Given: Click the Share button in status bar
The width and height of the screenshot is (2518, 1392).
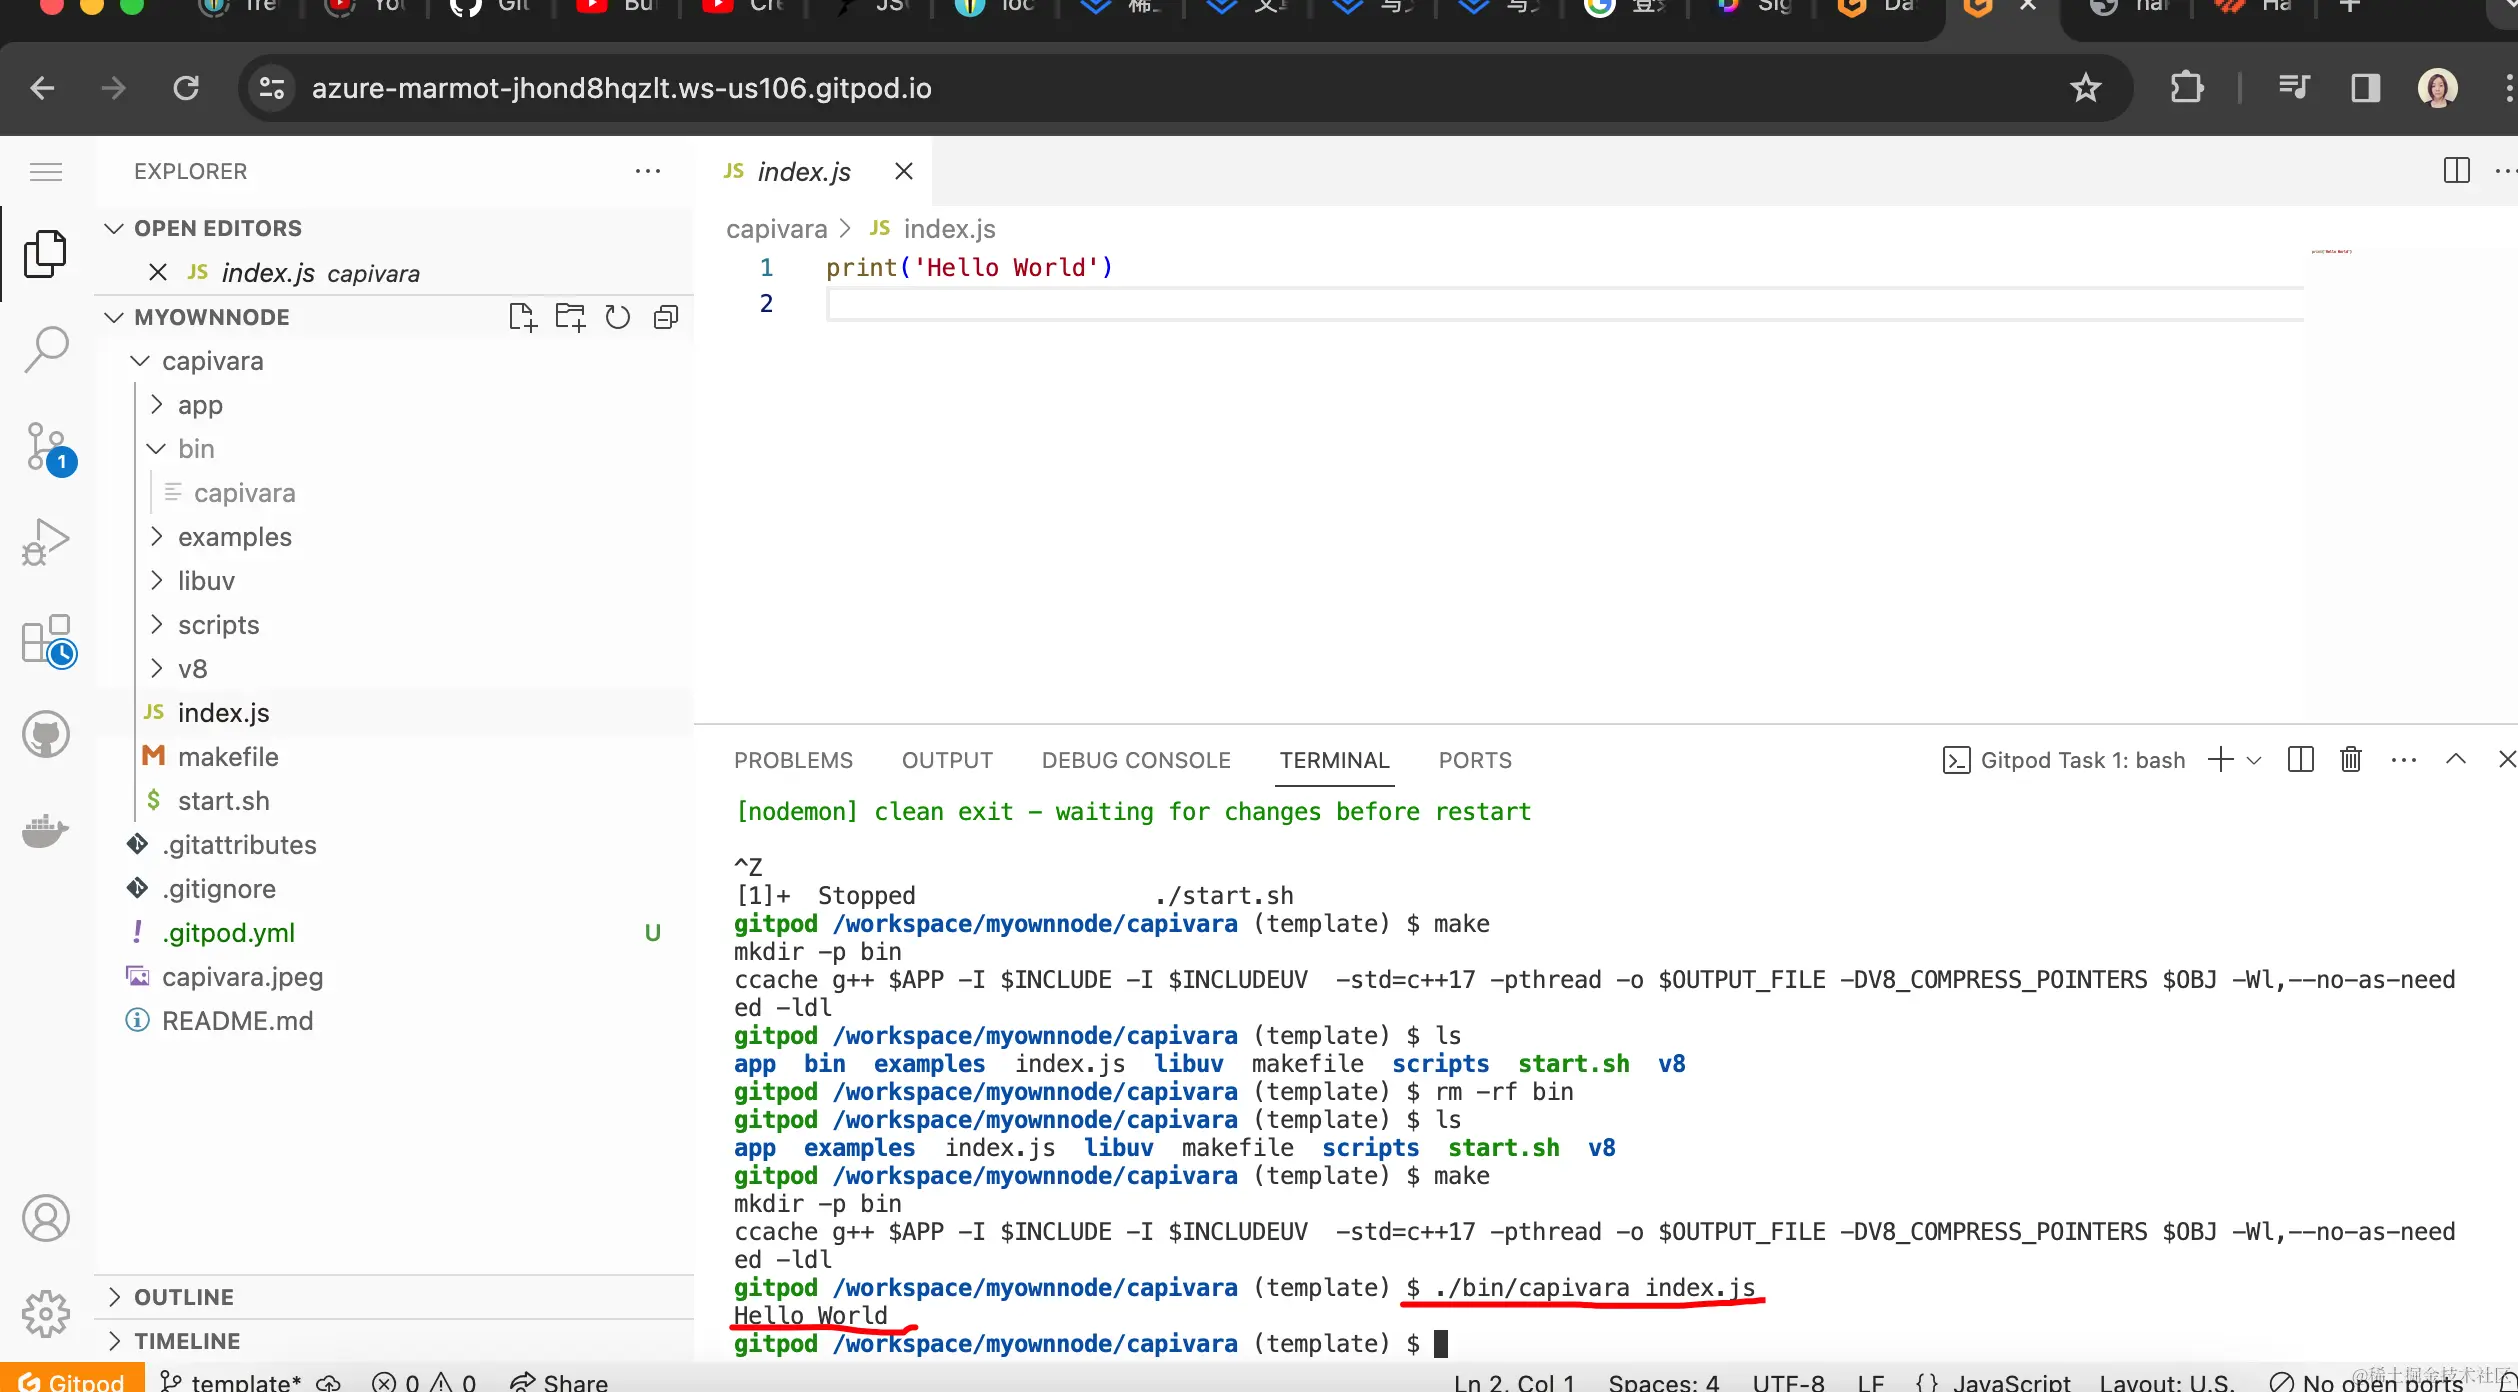Looking at the screenshot, I should tap(560, 1382).
